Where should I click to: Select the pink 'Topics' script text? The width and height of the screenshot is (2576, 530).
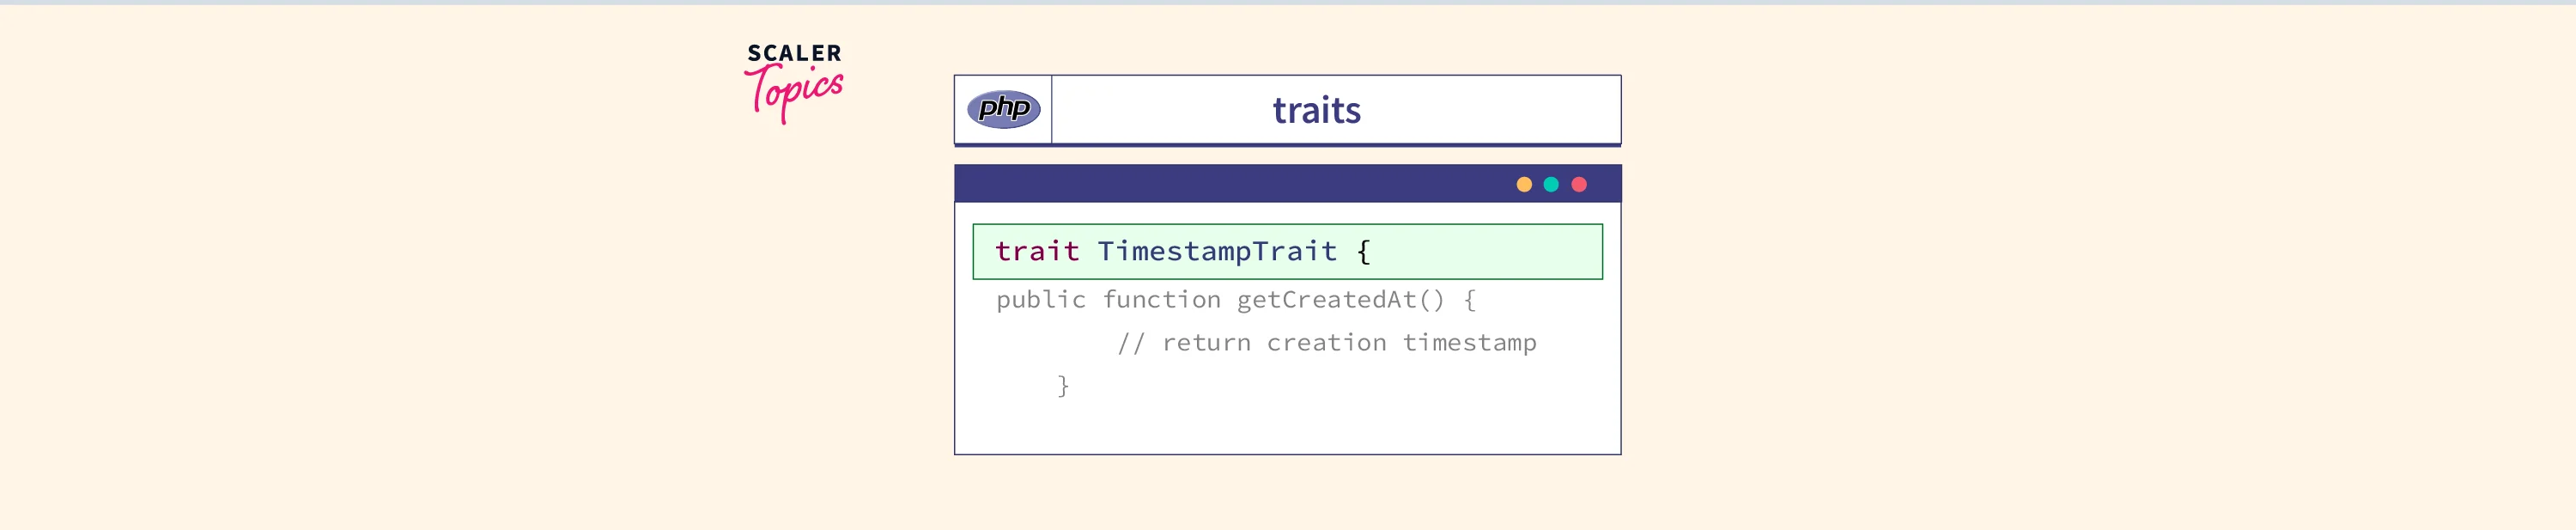tap(796, 92)
